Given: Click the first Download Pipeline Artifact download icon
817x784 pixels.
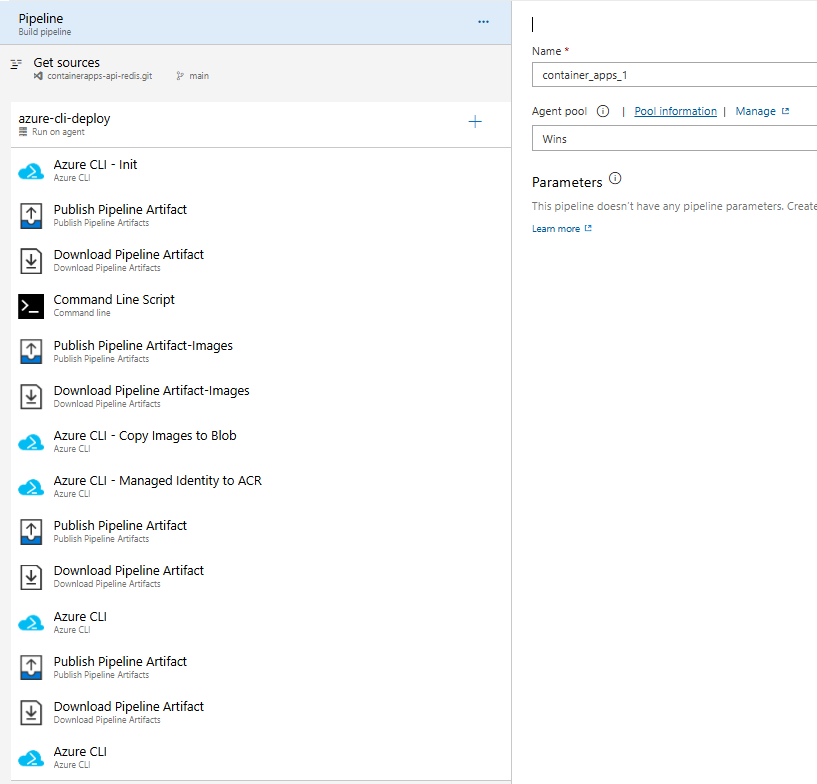Looking at the screenshot, I should click(x=31, y=261).
